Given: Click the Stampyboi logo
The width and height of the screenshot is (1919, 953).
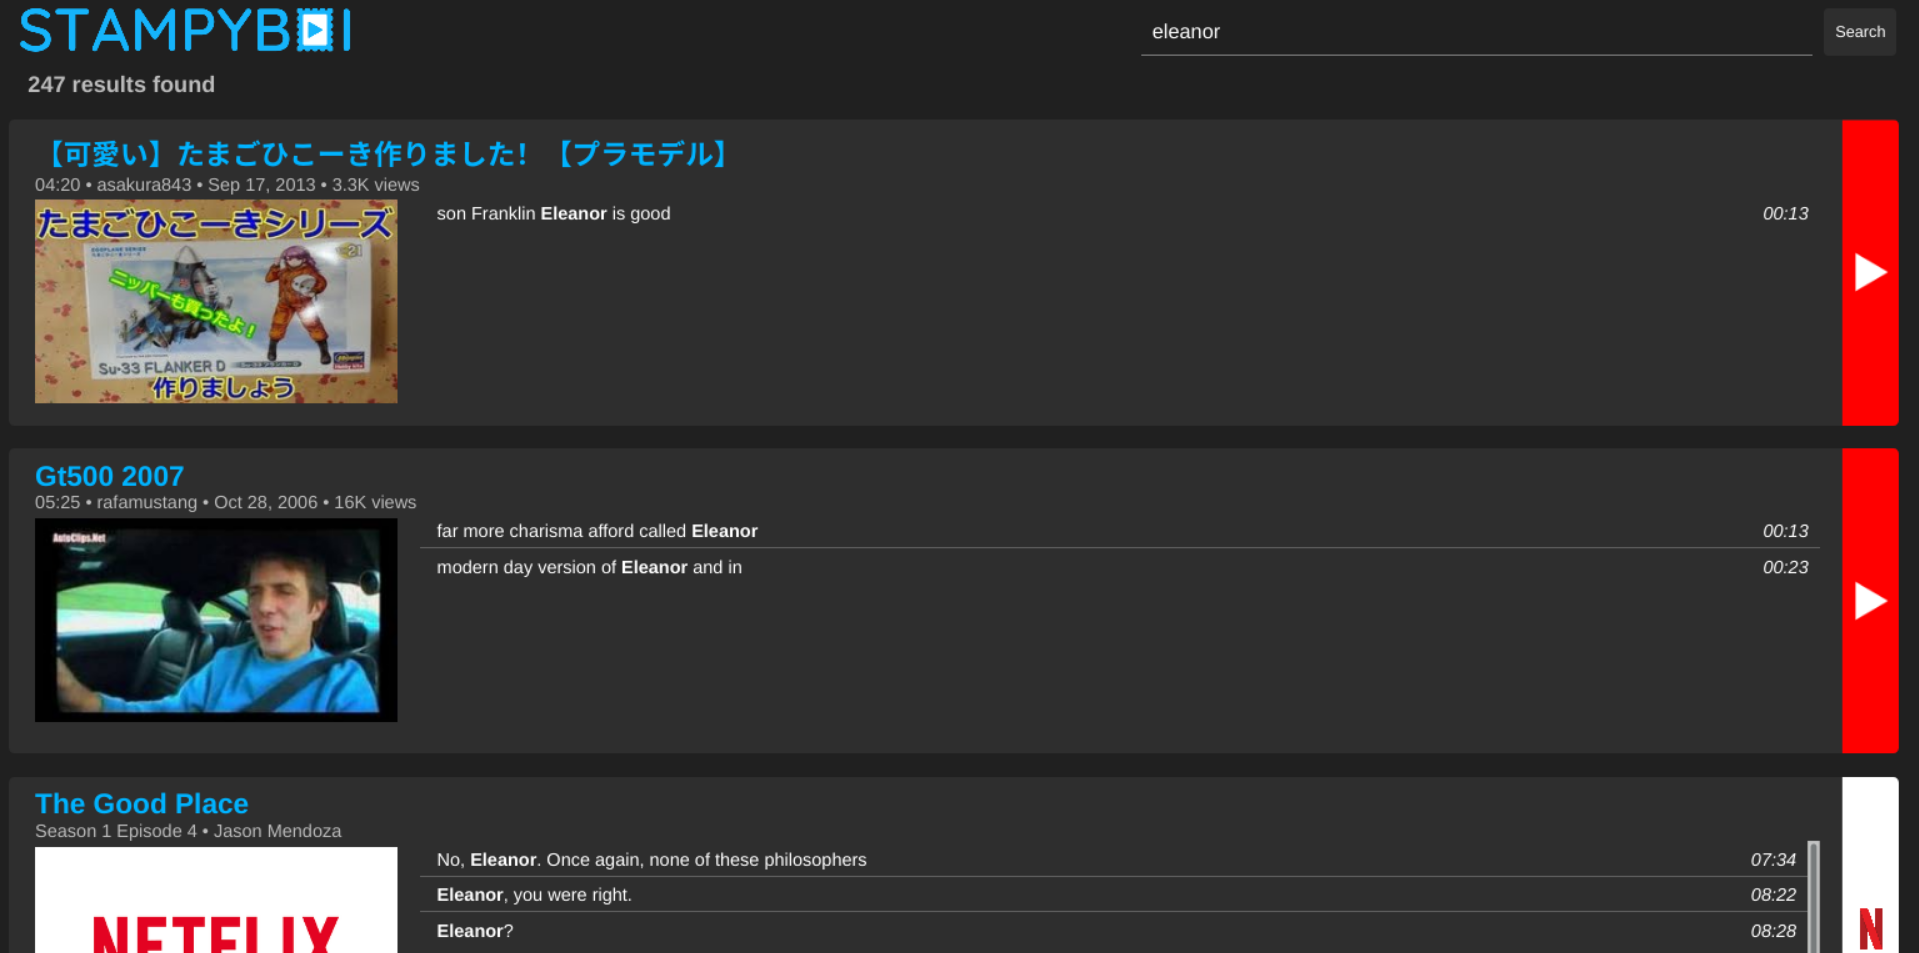Looking at the screenshot, I should tap(186, 30).
